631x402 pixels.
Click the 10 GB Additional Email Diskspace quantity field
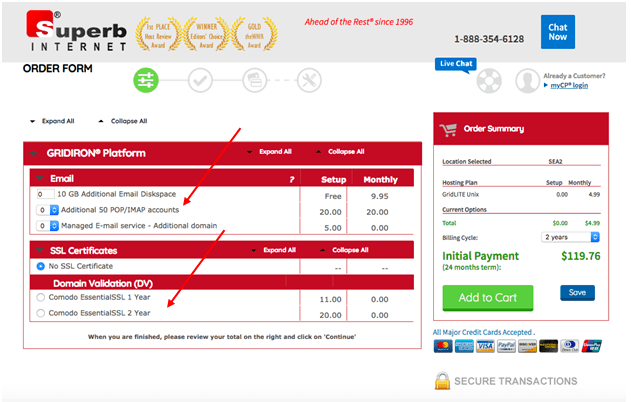[45, 194]
